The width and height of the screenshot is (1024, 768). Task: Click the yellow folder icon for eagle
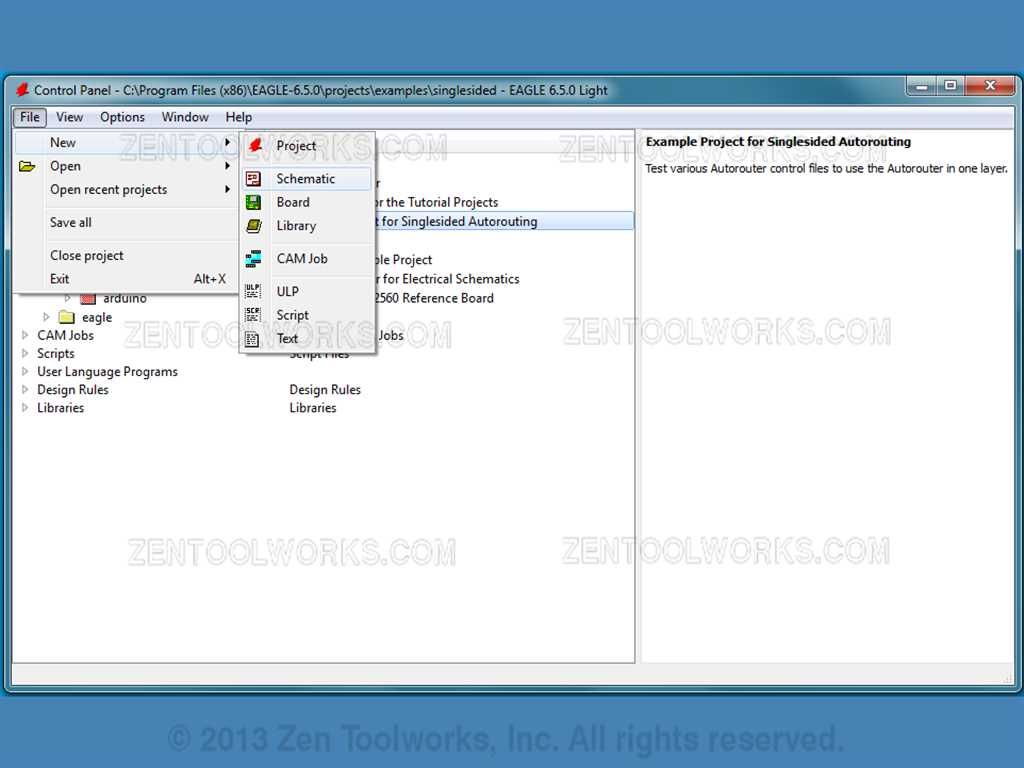67,317
